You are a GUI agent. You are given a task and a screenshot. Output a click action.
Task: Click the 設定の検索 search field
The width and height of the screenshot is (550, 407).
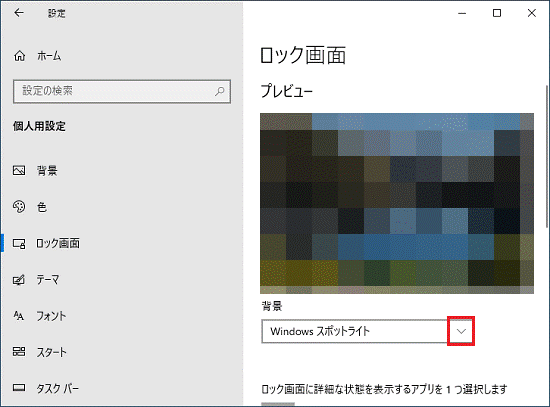coord(122,91)
